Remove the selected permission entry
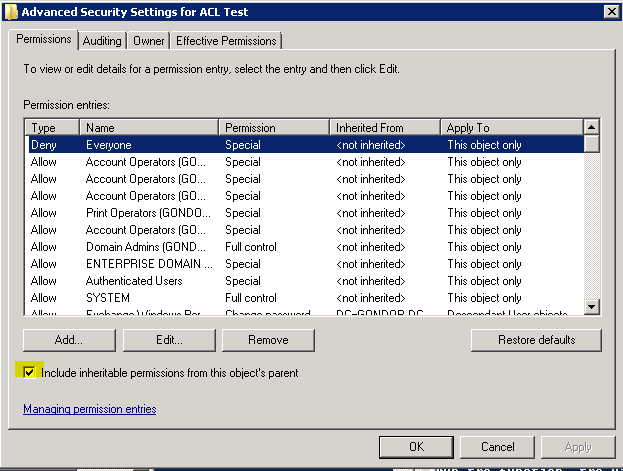The width and height of the screenshot is (623, 471). coord(268,340)
